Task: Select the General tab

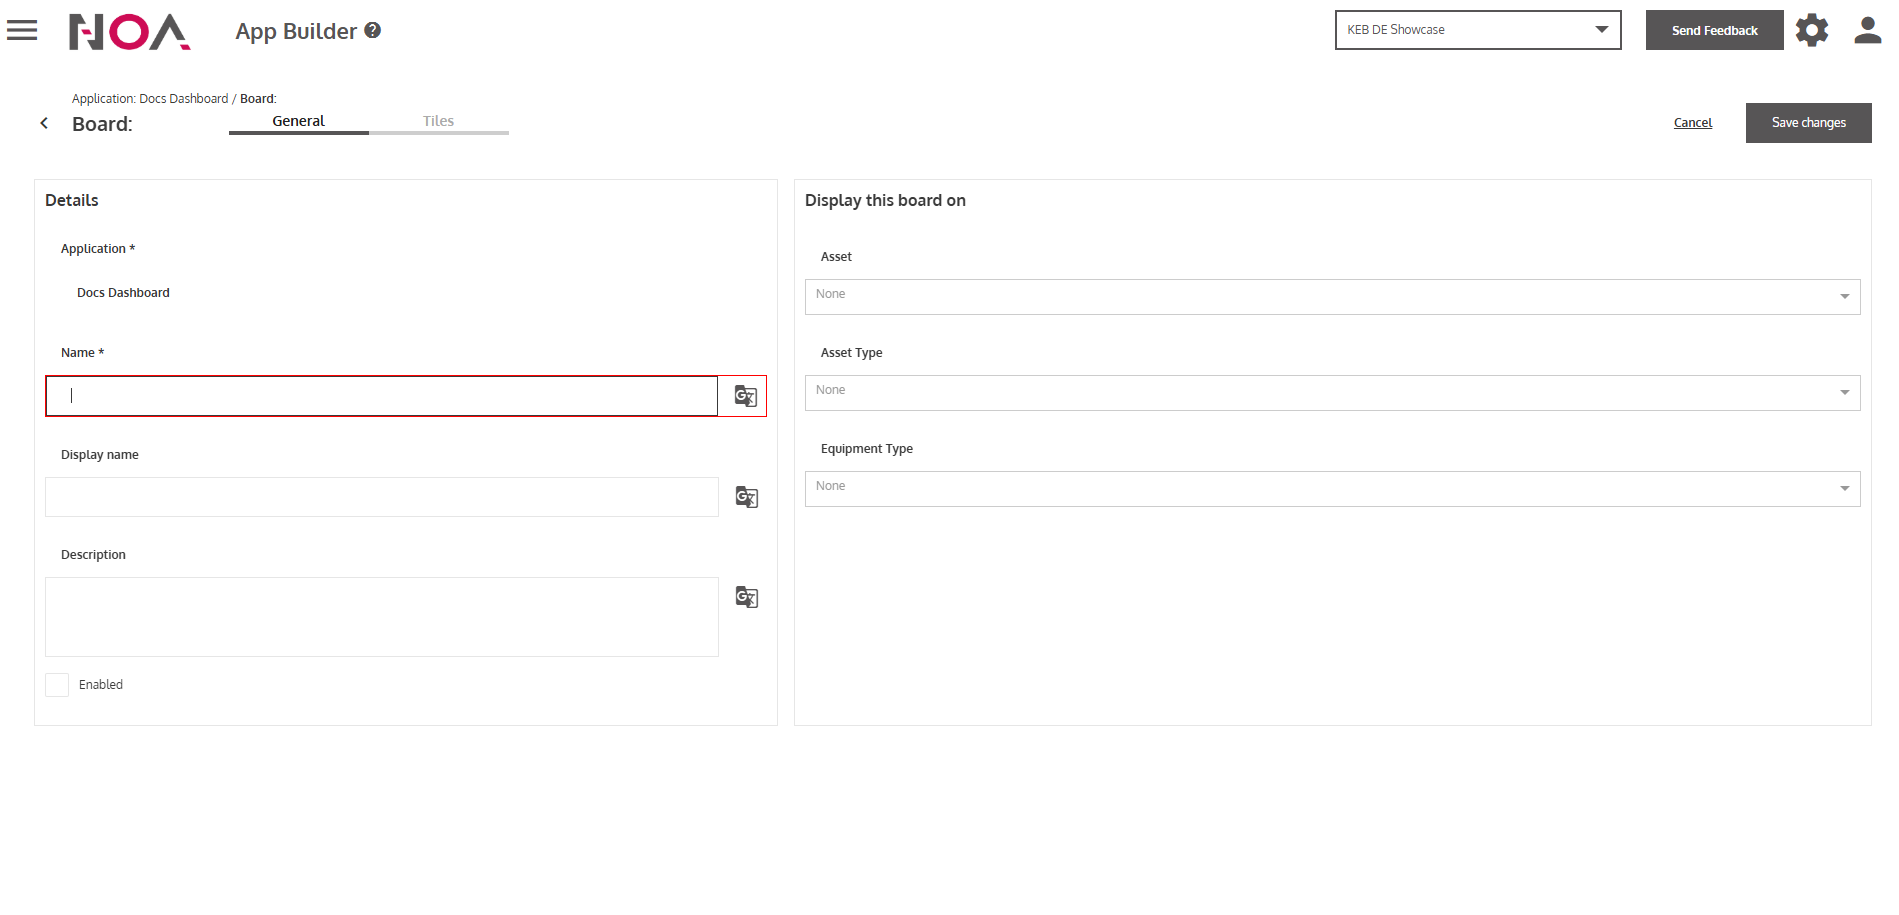Action: tap(298, 121)
